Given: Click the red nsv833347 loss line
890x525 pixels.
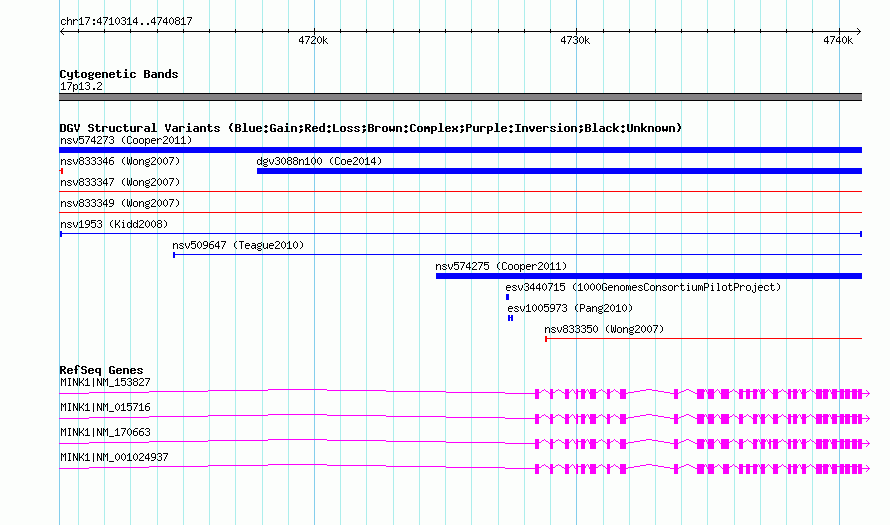Looking at the screenshot, I should click(x=460, y=192).
